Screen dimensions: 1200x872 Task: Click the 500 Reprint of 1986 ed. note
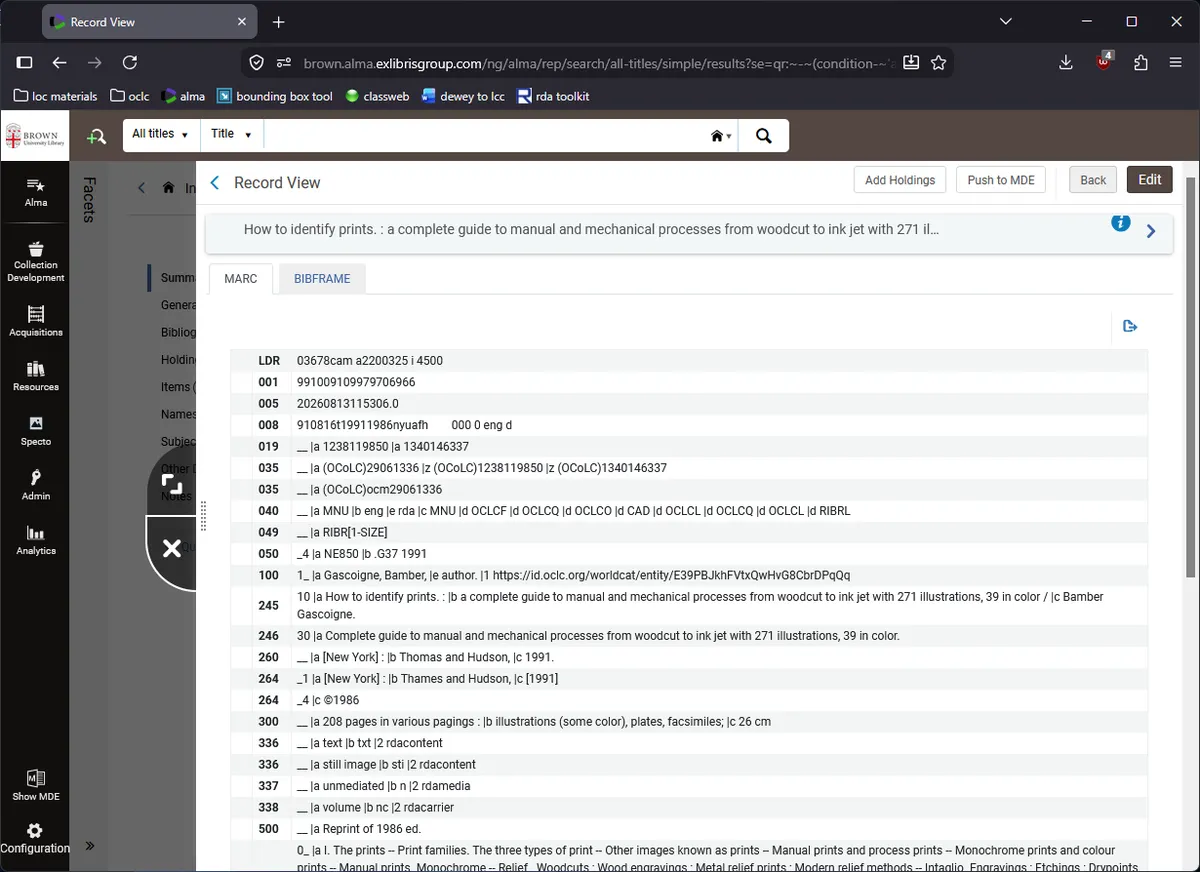688,829
